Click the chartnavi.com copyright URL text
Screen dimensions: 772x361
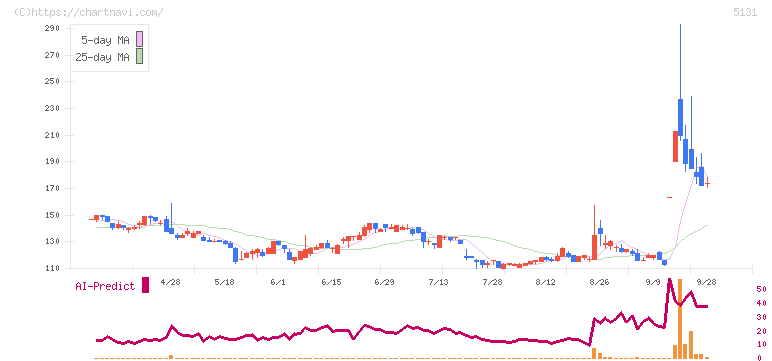click(x=89, y=12)
